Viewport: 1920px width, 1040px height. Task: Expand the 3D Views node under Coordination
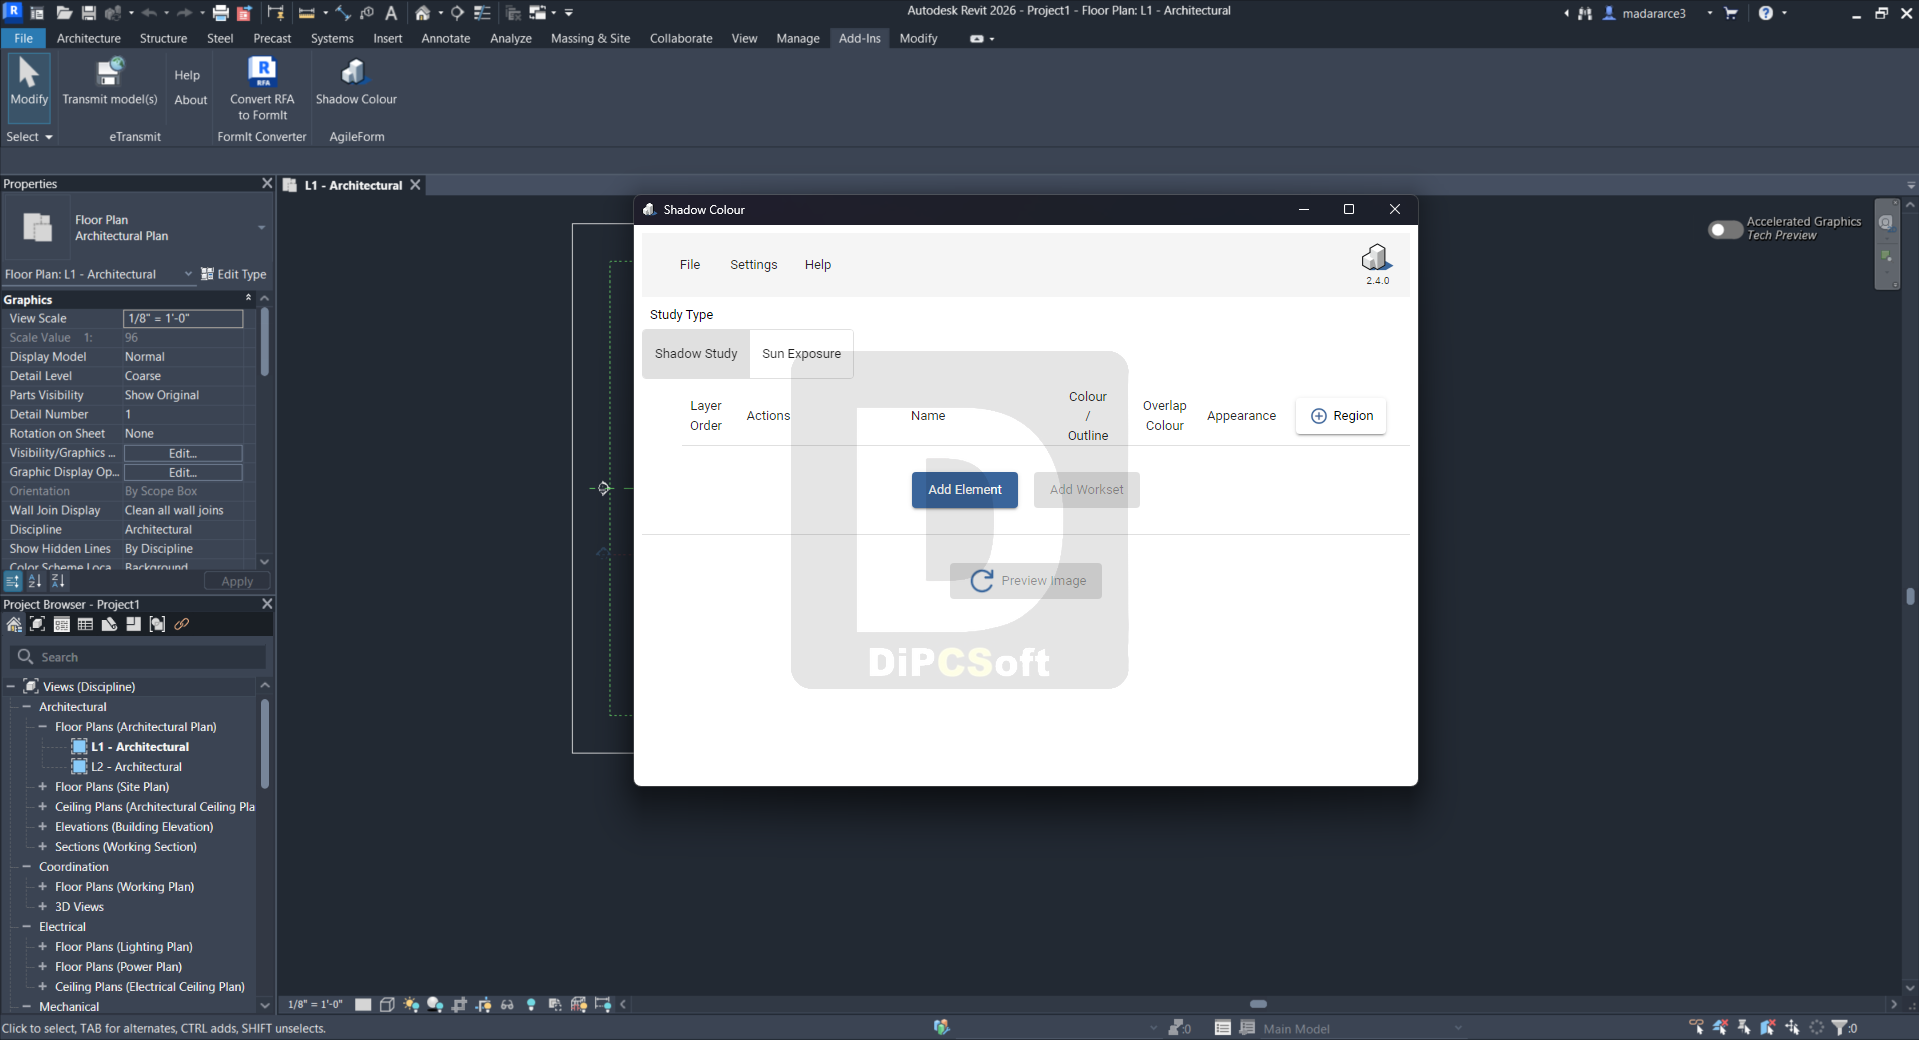coord(43,907)
